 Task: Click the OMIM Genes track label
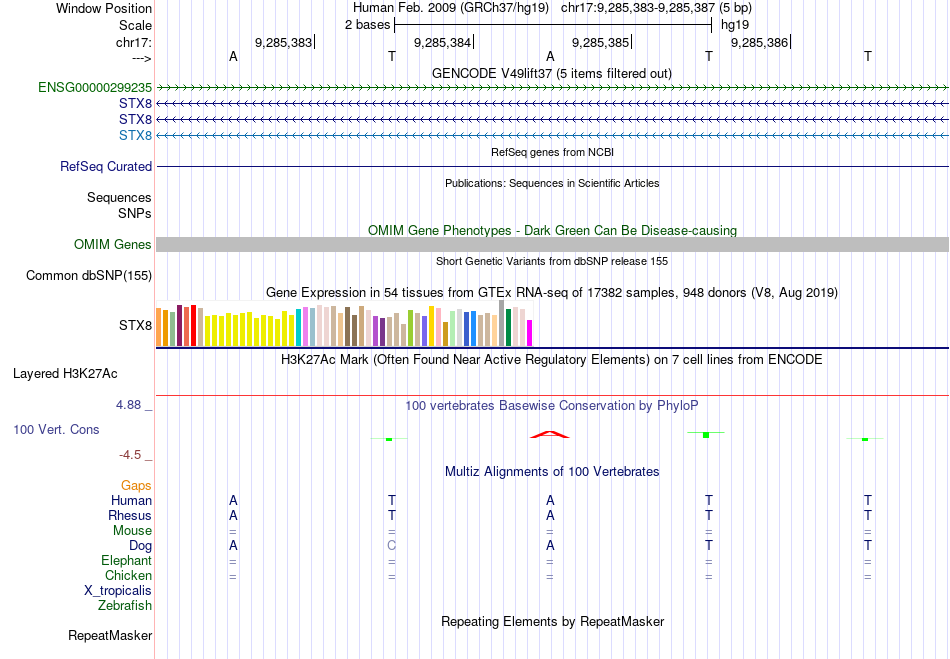click(x=113, y=245)
